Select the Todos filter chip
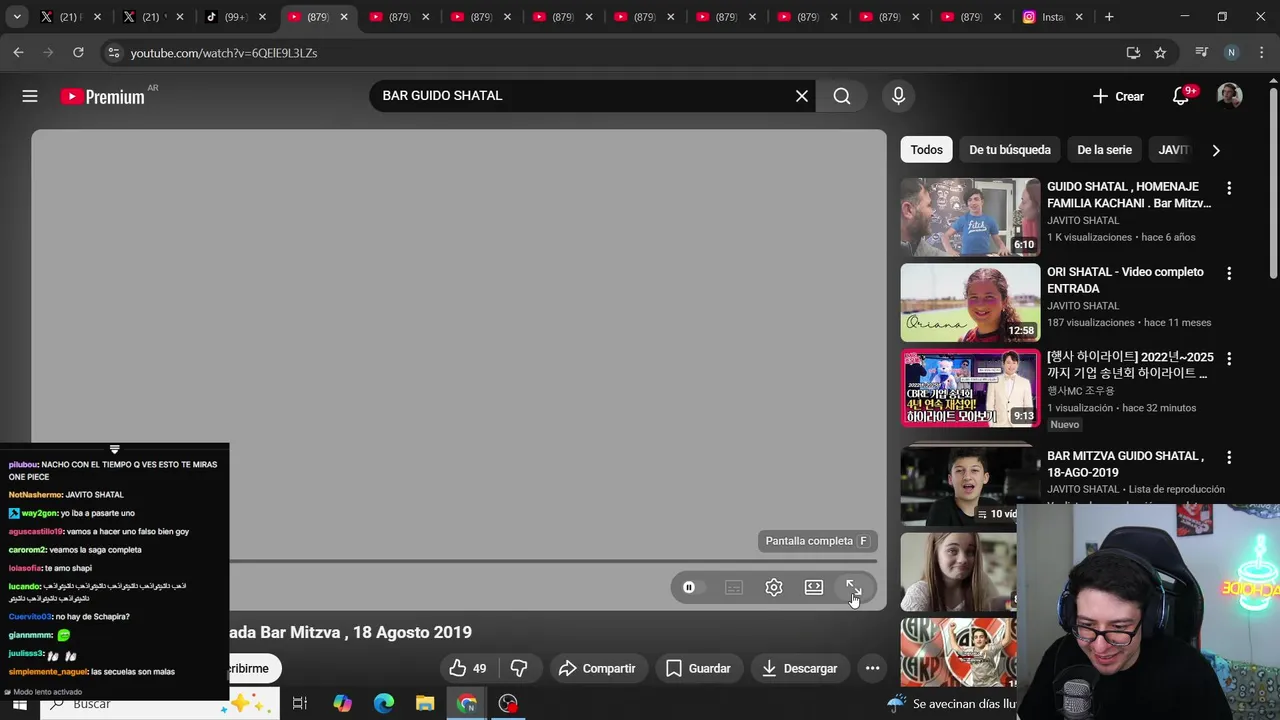The height and width of the screenshot is (720, 1280). pos(926,150)
